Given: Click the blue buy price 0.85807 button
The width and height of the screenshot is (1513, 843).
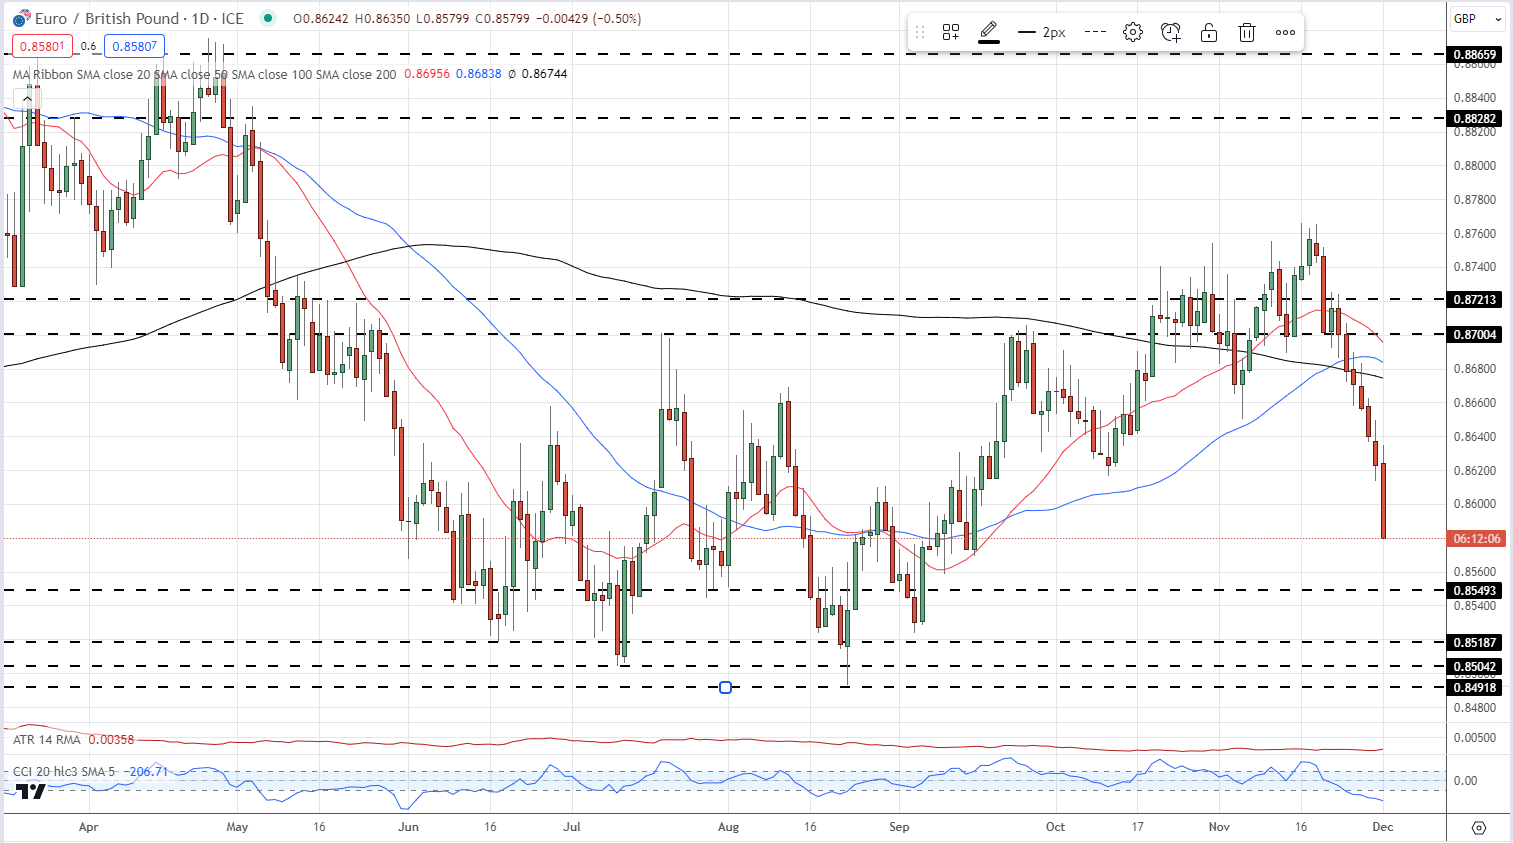Looking at the screenshot, I should [x=134, y=46].
